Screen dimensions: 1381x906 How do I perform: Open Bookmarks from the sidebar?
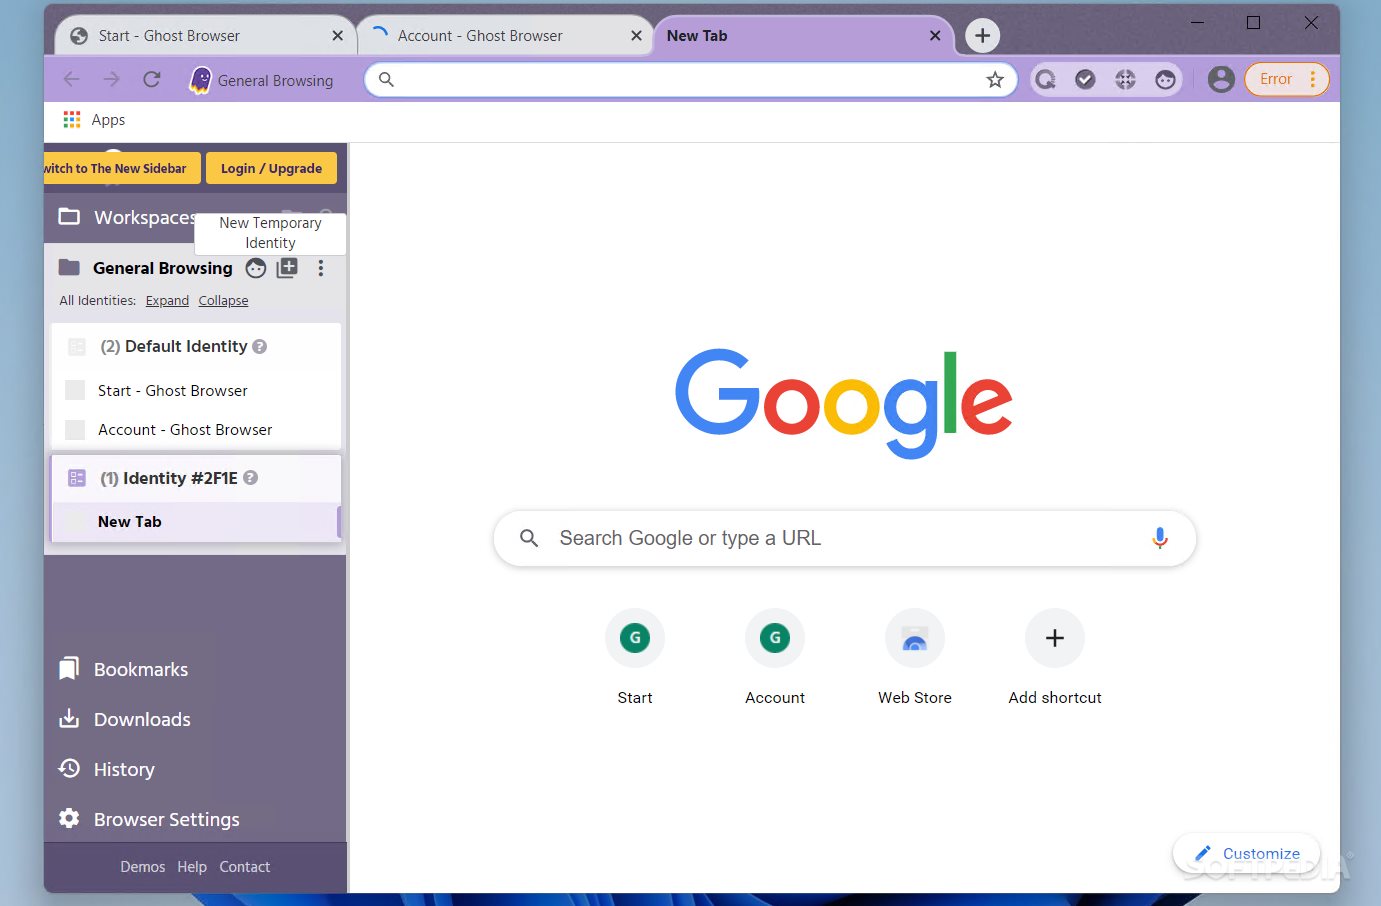coord(124,669)
